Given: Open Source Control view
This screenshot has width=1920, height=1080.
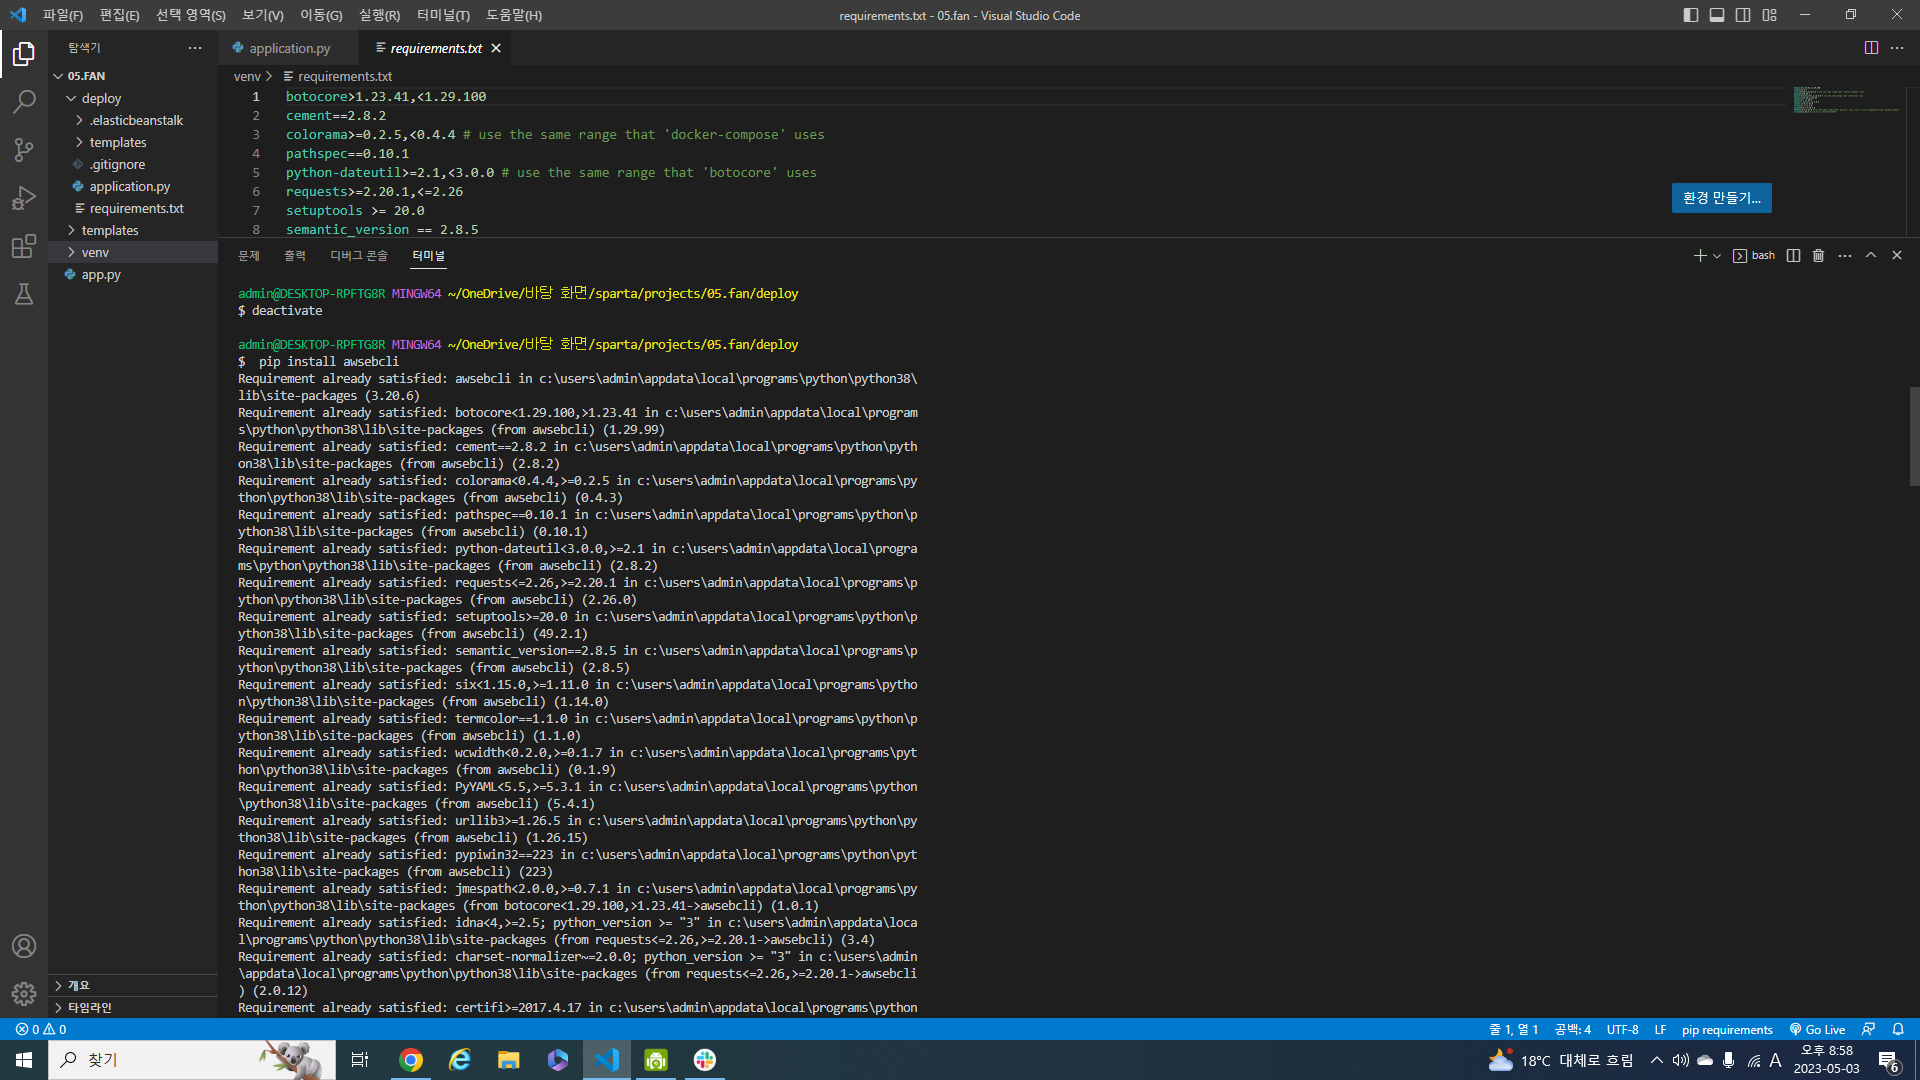Looking at the screenshot, I should click(24, 150).
